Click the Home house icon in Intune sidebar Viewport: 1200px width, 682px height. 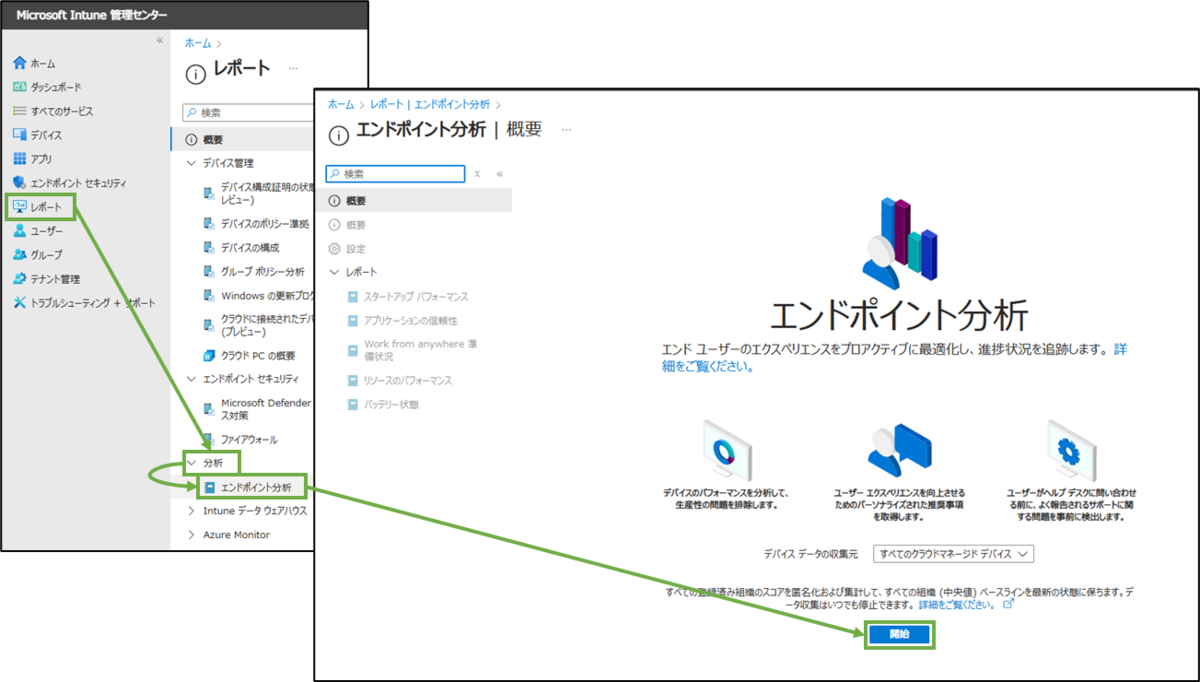pyautogui.click(x=19, y=63)
